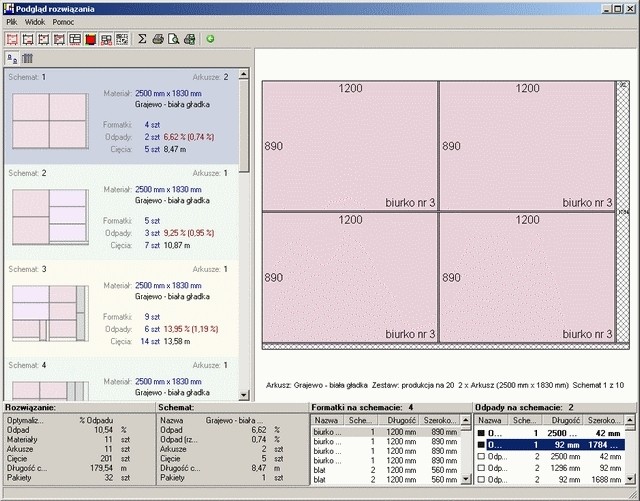This screenshot has height=501, width=640.
Task: Click Cięcie 201 szt value
Action: pyautogui.click(x=67, y=459)
